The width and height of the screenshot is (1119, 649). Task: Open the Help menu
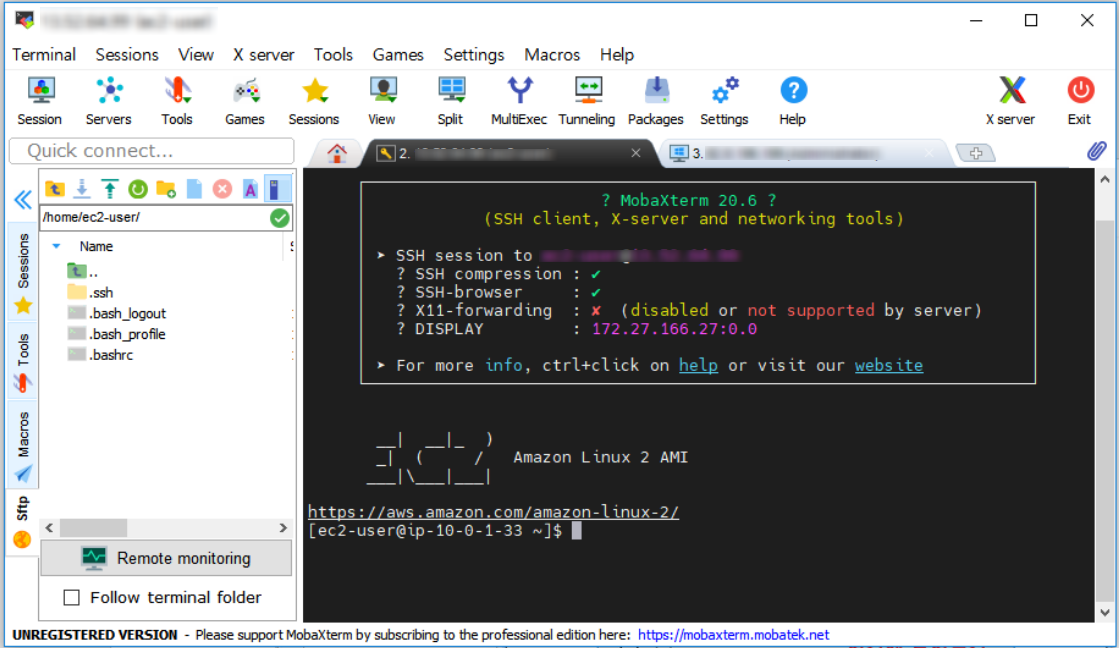click(x=617, y=55)
